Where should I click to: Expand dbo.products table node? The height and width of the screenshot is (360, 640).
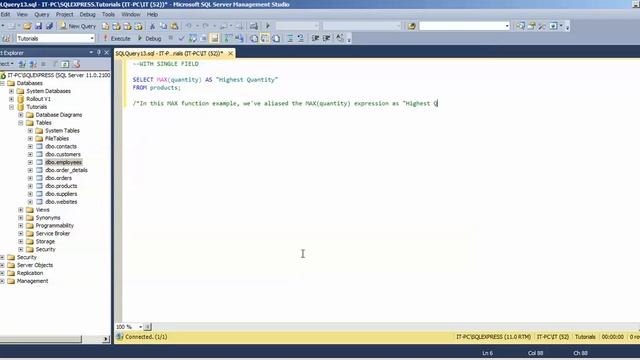(30, 186)
